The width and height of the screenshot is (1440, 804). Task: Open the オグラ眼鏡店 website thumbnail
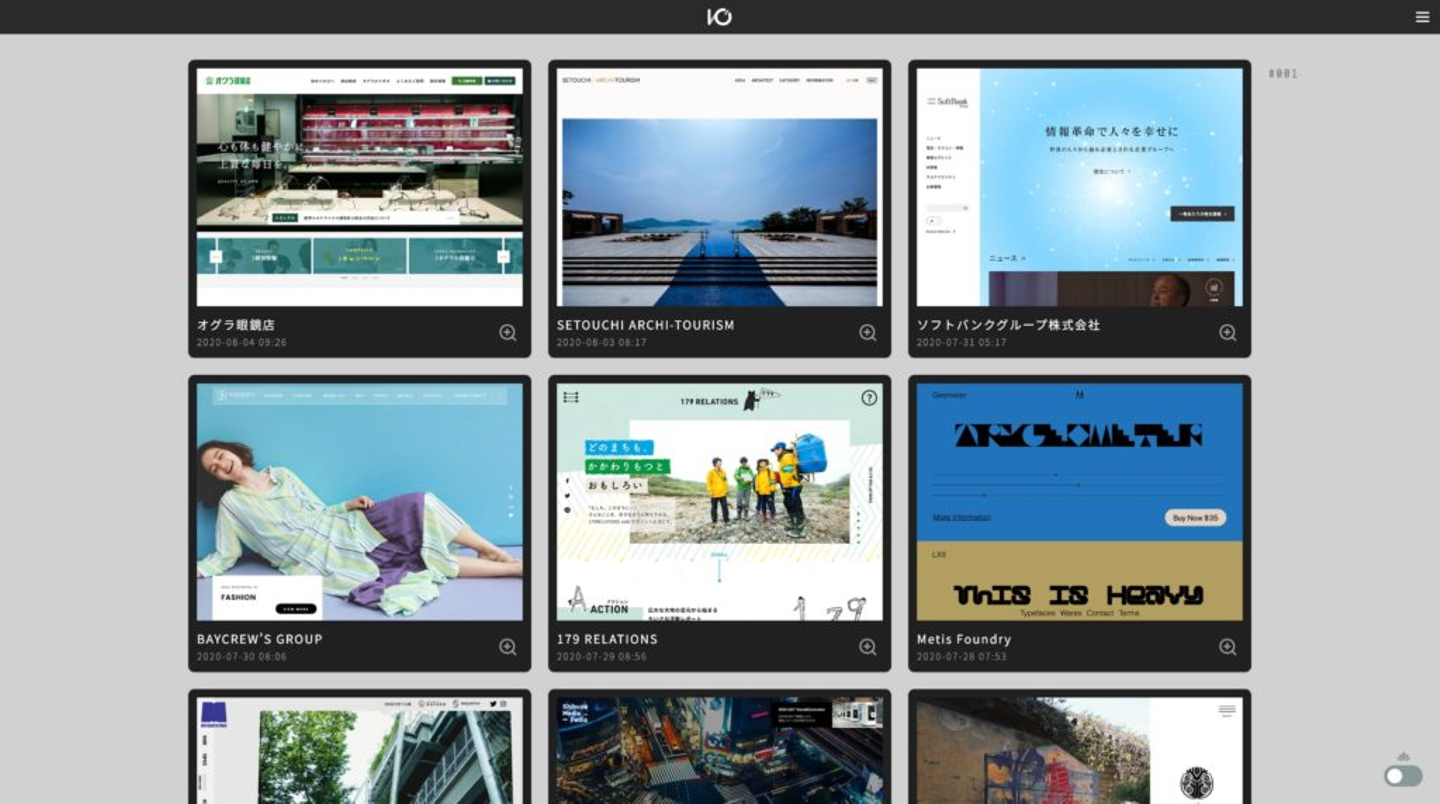pyautogui.click(x=360, y=187)
